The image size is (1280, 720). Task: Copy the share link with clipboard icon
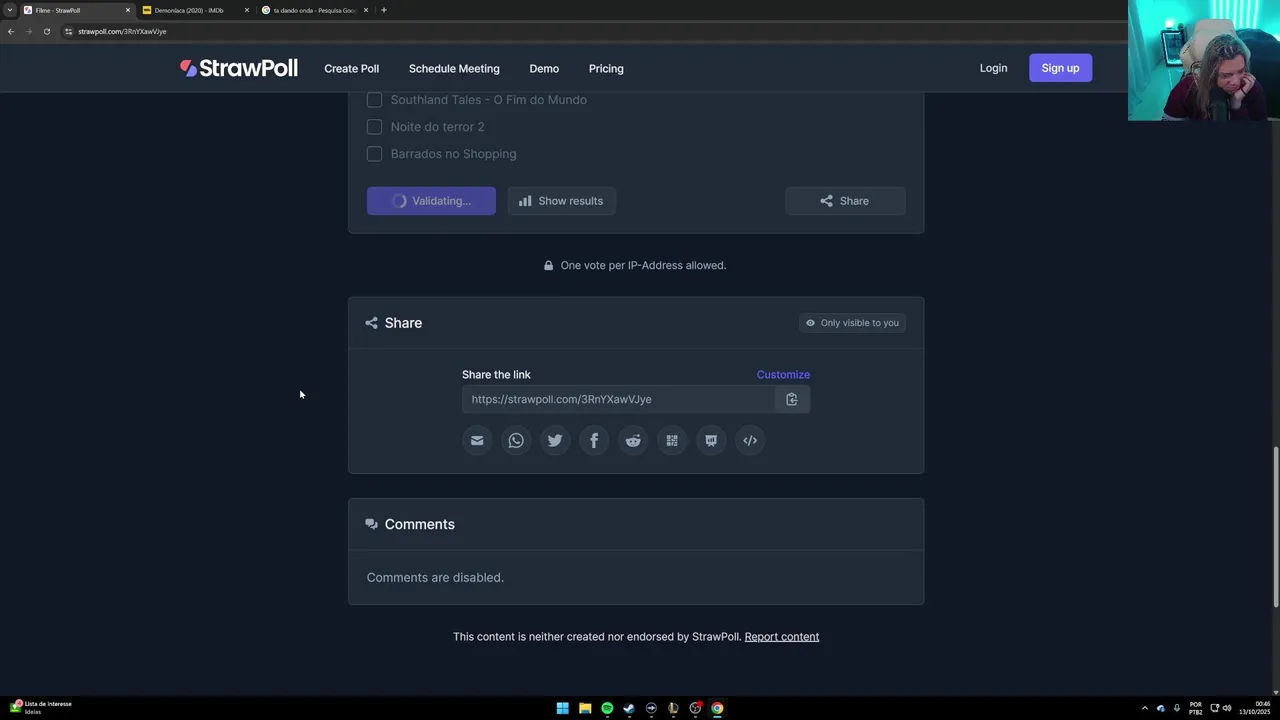[792, 399]
